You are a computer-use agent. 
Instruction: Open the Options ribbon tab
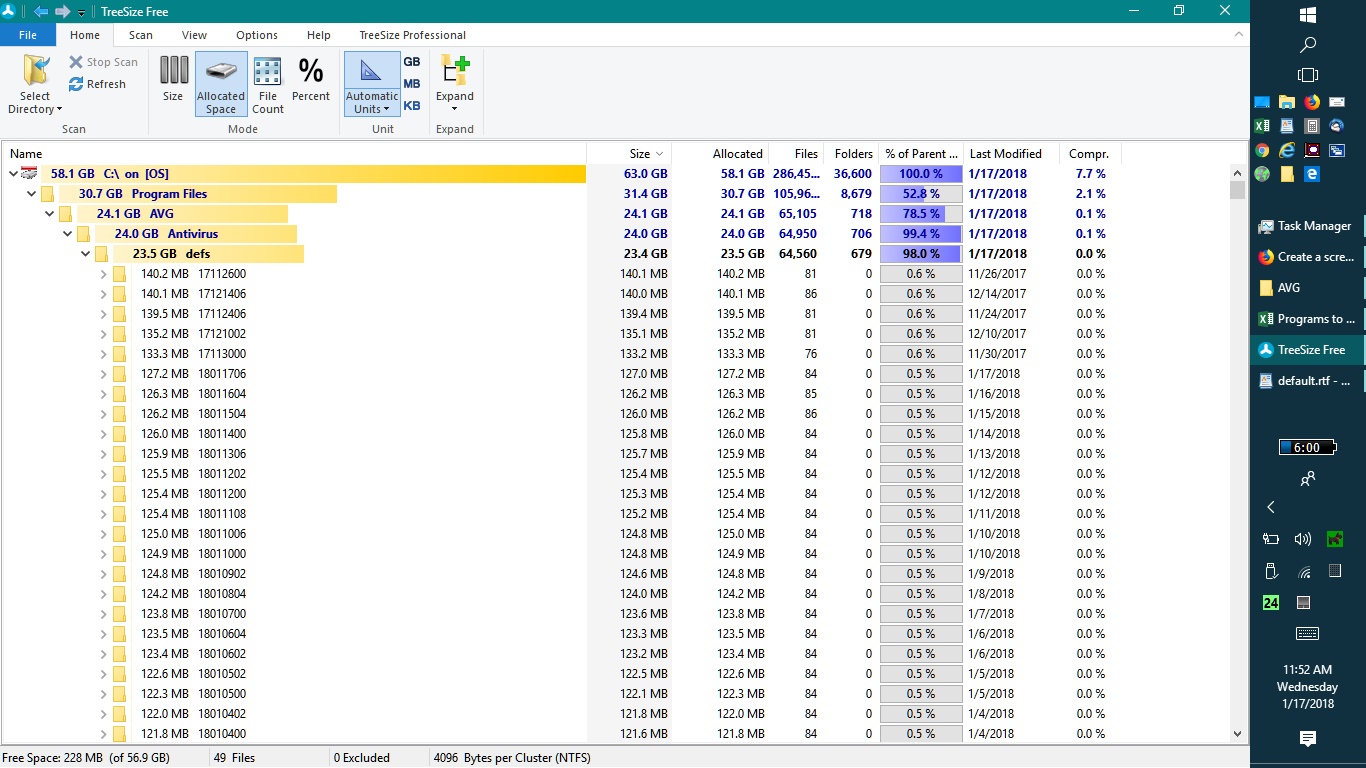[257, 35]
